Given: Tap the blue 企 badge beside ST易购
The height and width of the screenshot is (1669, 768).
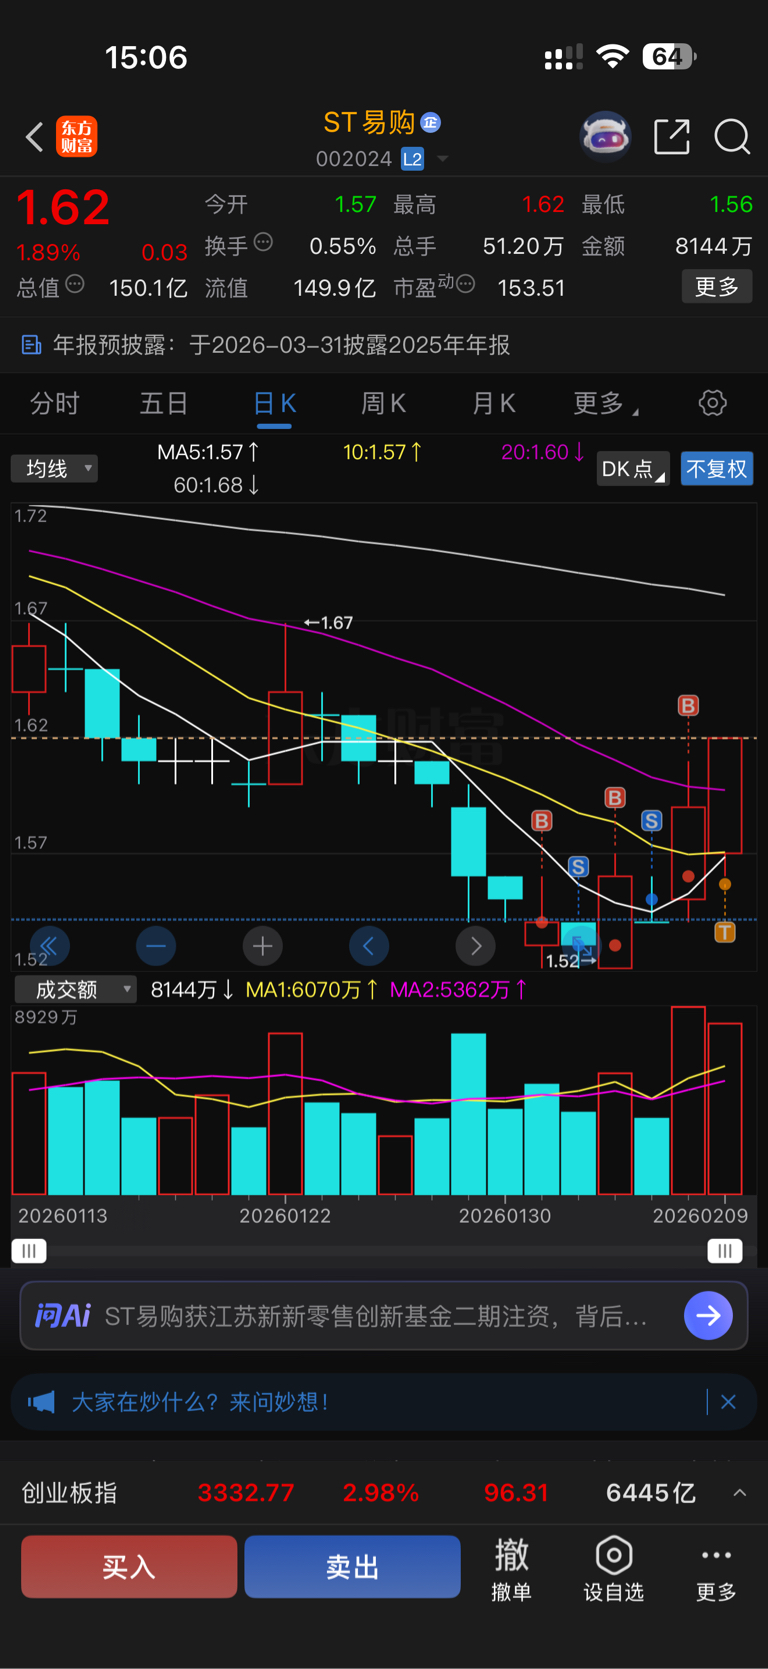Looking at the screenshot, I should 431,122.
